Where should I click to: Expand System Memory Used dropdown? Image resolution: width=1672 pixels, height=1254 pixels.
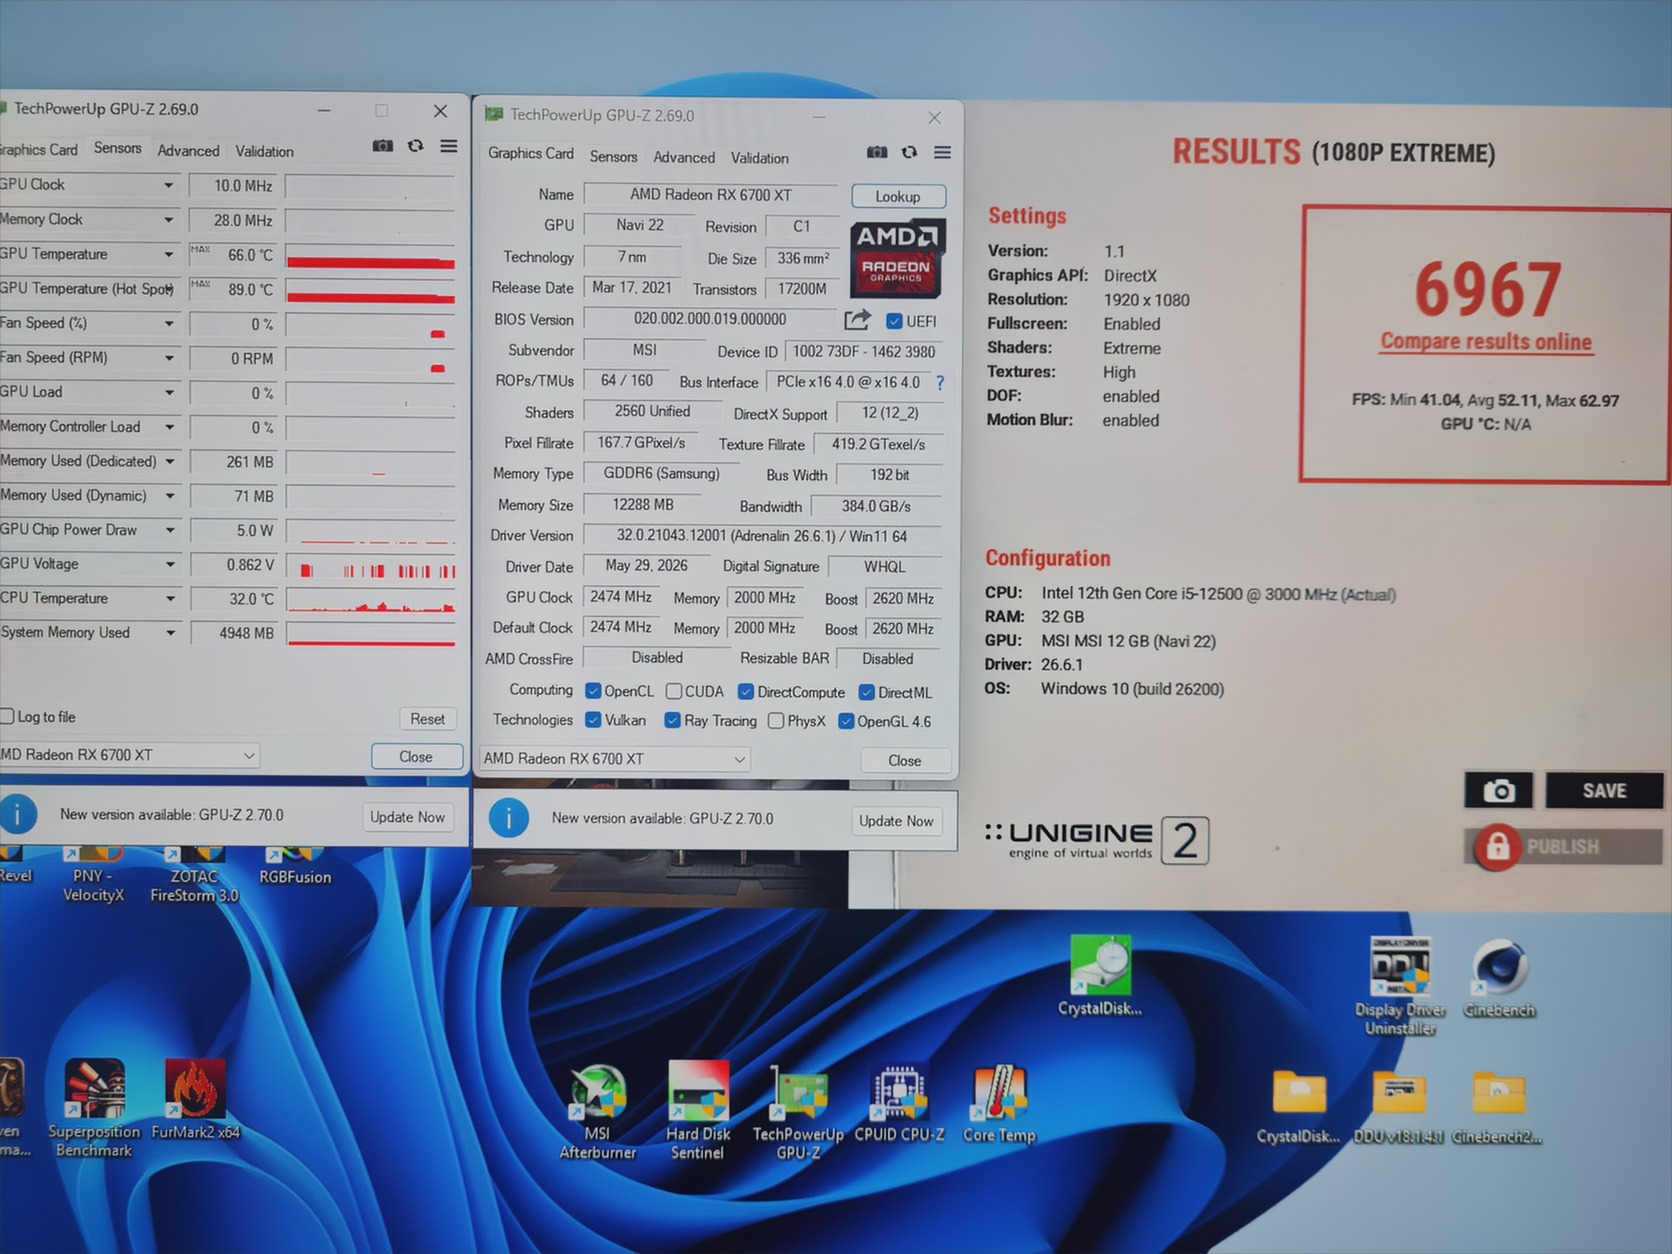coord(169,633)
